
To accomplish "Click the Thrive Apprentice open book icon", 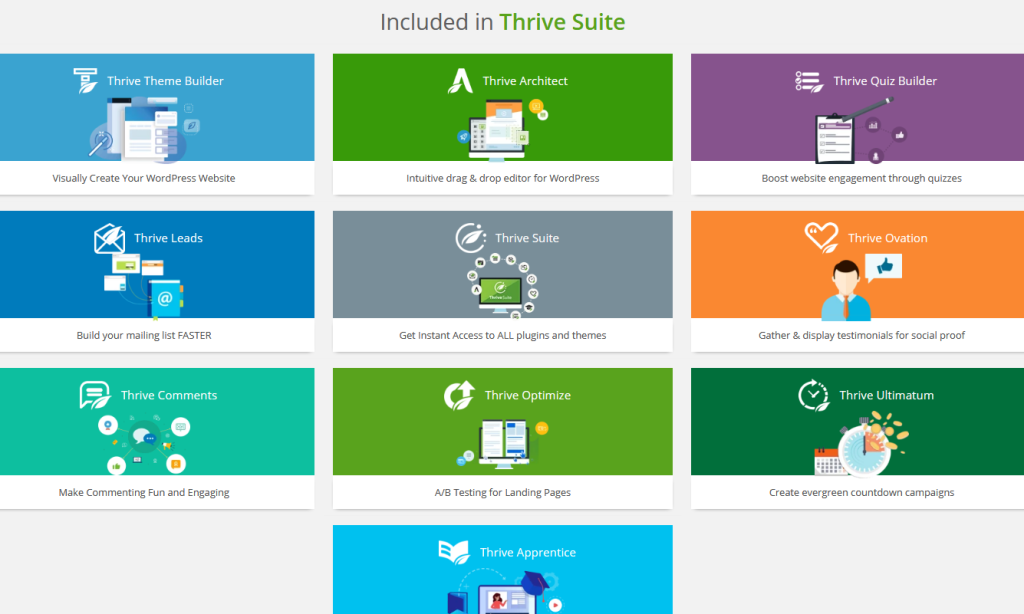I will (454, 552).
